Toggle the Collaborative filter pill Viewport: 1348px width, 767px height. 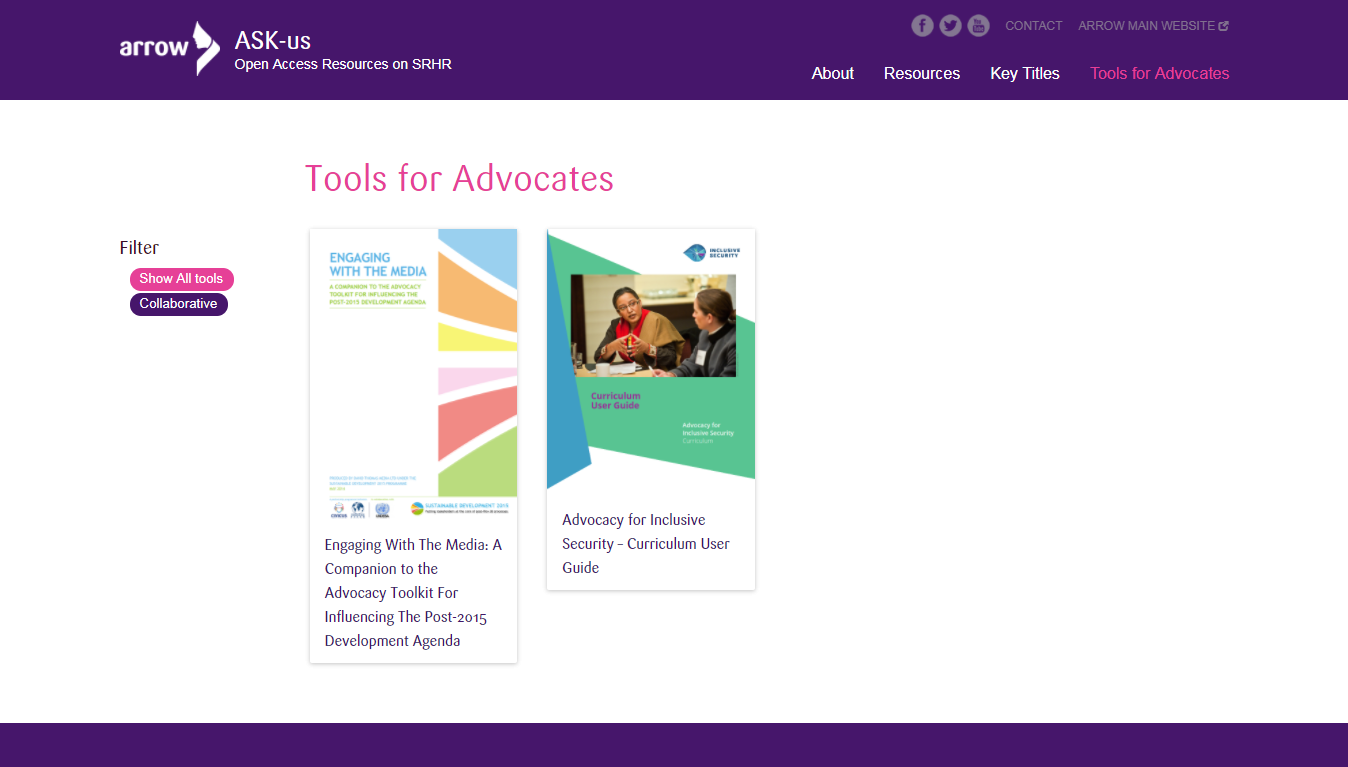click(x=178, y=304)
